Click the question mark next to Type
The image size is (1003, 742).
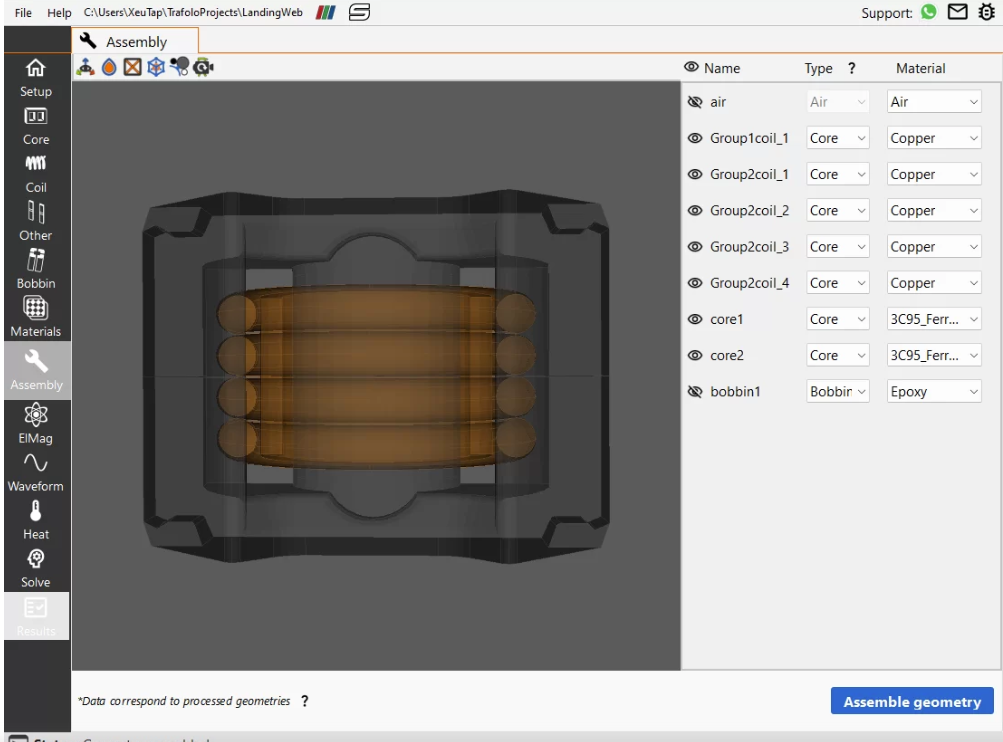coord(852,68)
